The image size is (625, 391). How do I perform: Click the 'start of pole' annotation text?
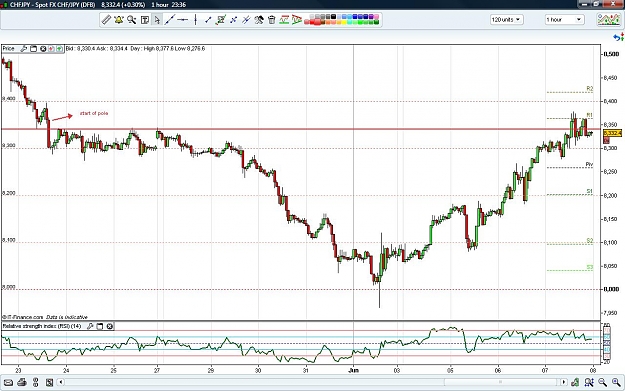(x=94, y=113)
